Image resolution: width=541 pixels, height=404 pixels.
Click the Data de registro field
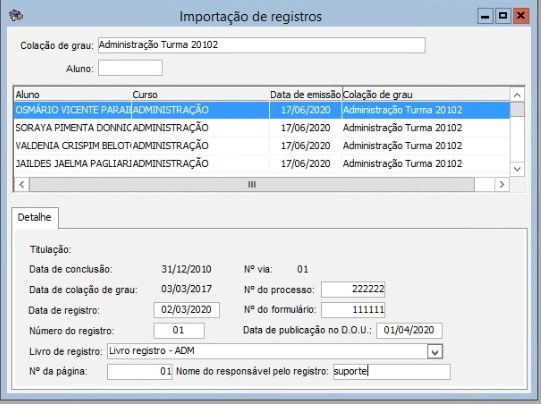click(x=186, y=309)
